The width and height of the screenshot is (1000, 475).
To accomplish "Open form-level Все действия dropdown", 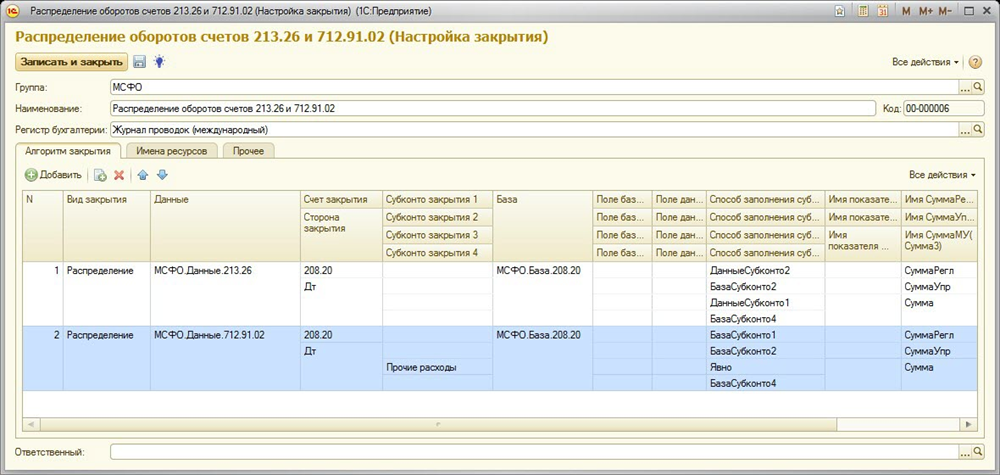I will pos(925,62).
